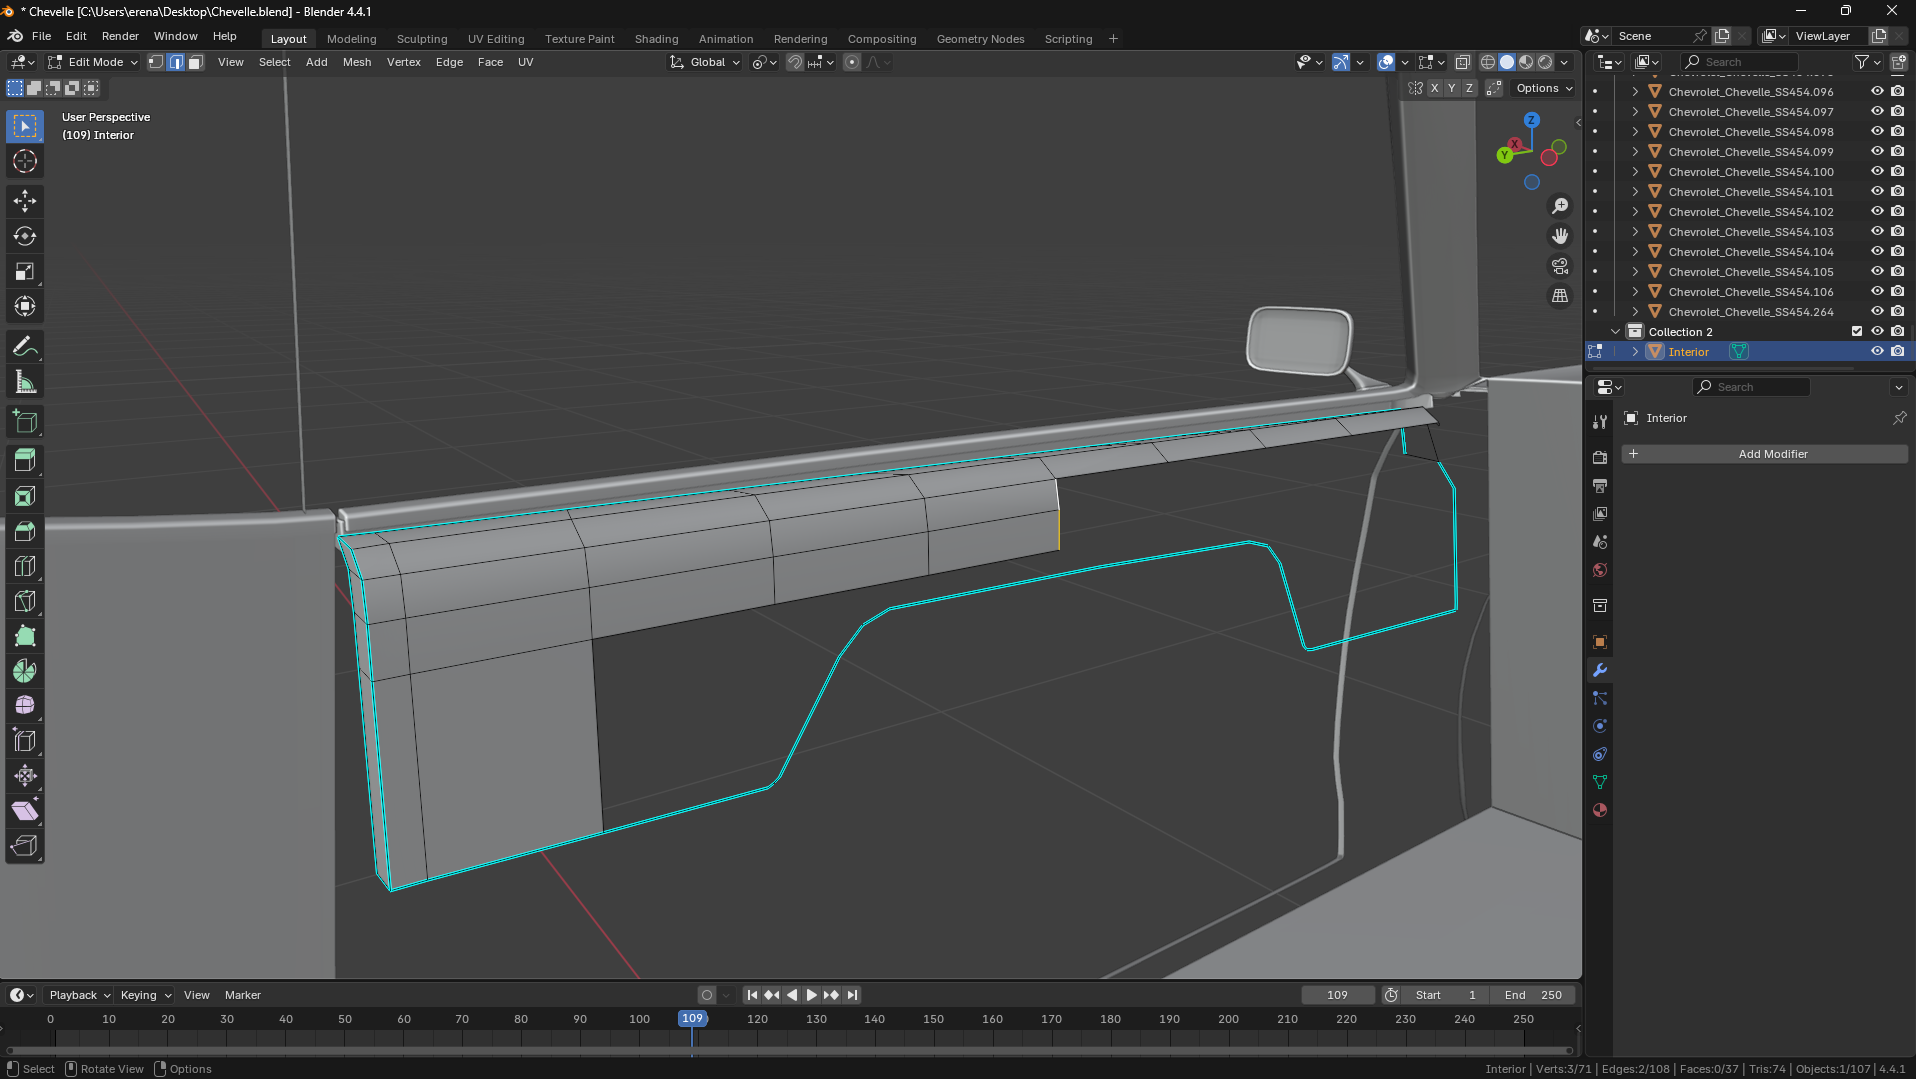This screenshot has width=1916, height=1079.
Task: Activate the Move tool
Action: (x=25, y=201)
